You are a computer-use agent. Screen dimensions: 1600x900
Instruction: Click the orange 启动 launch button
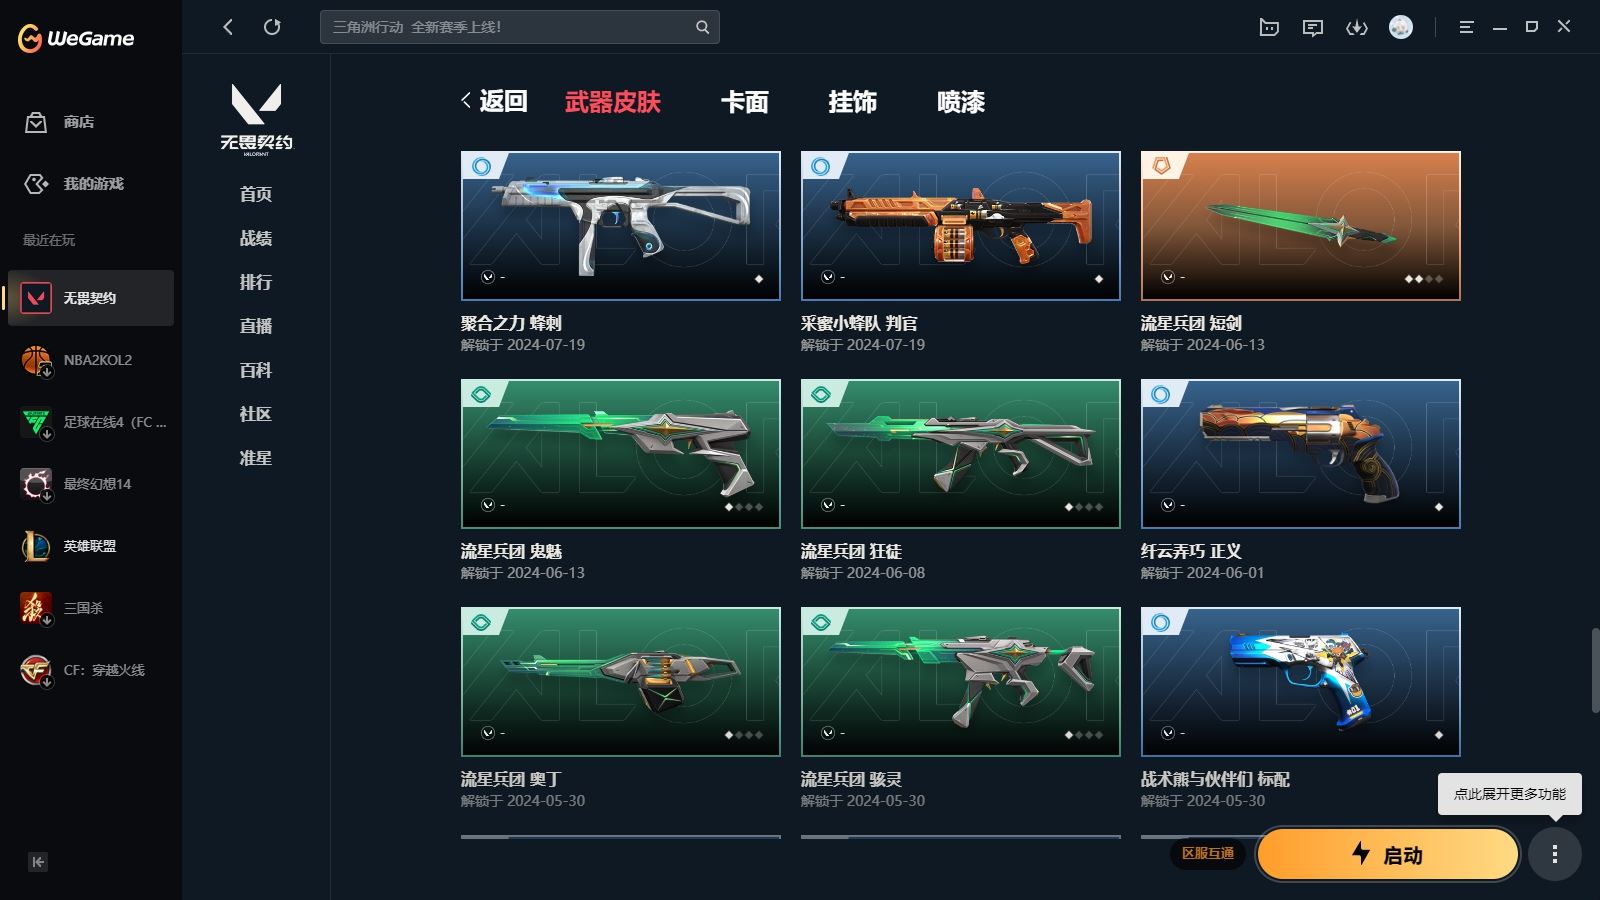(1388, 854)
